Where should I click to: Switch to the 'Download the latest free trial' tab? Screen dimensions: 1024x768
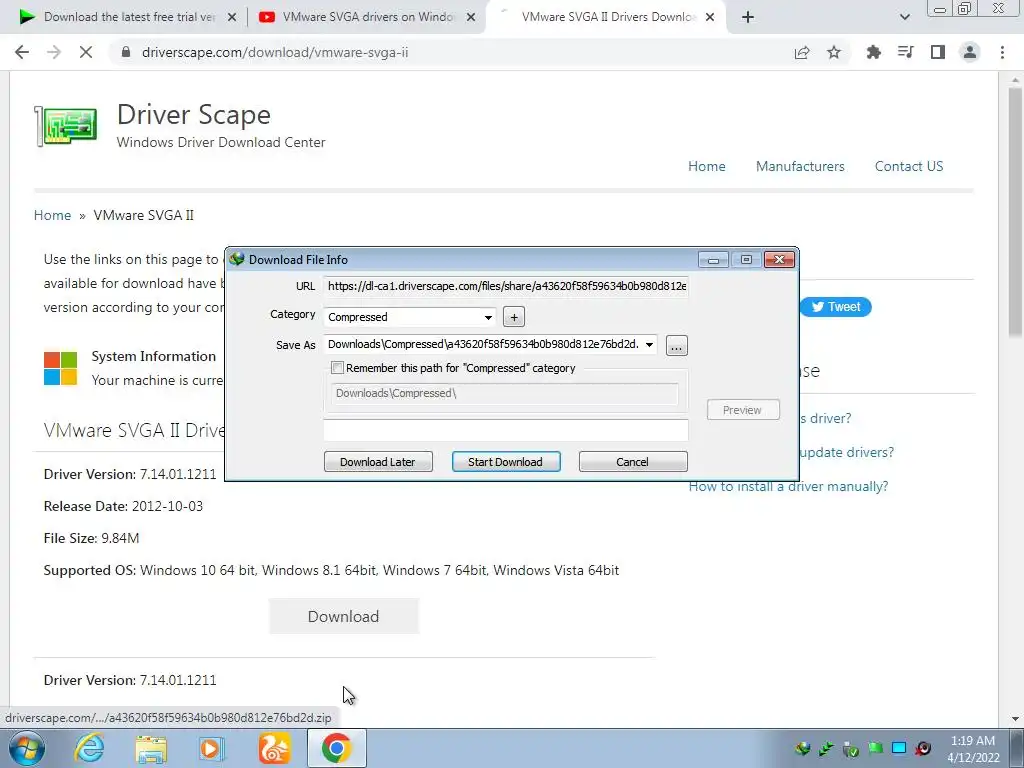tap(128, 18)
